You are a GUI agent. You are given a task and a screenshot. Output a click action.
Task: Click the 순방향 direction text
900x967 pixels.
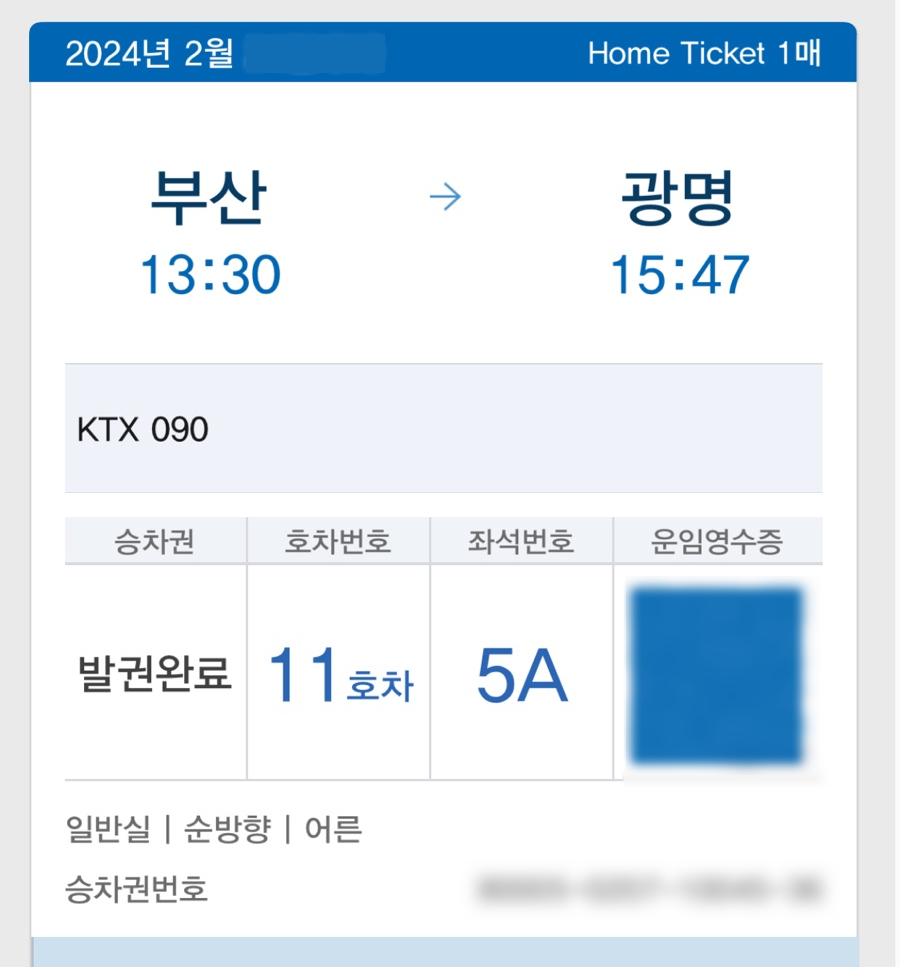(226, 829)
